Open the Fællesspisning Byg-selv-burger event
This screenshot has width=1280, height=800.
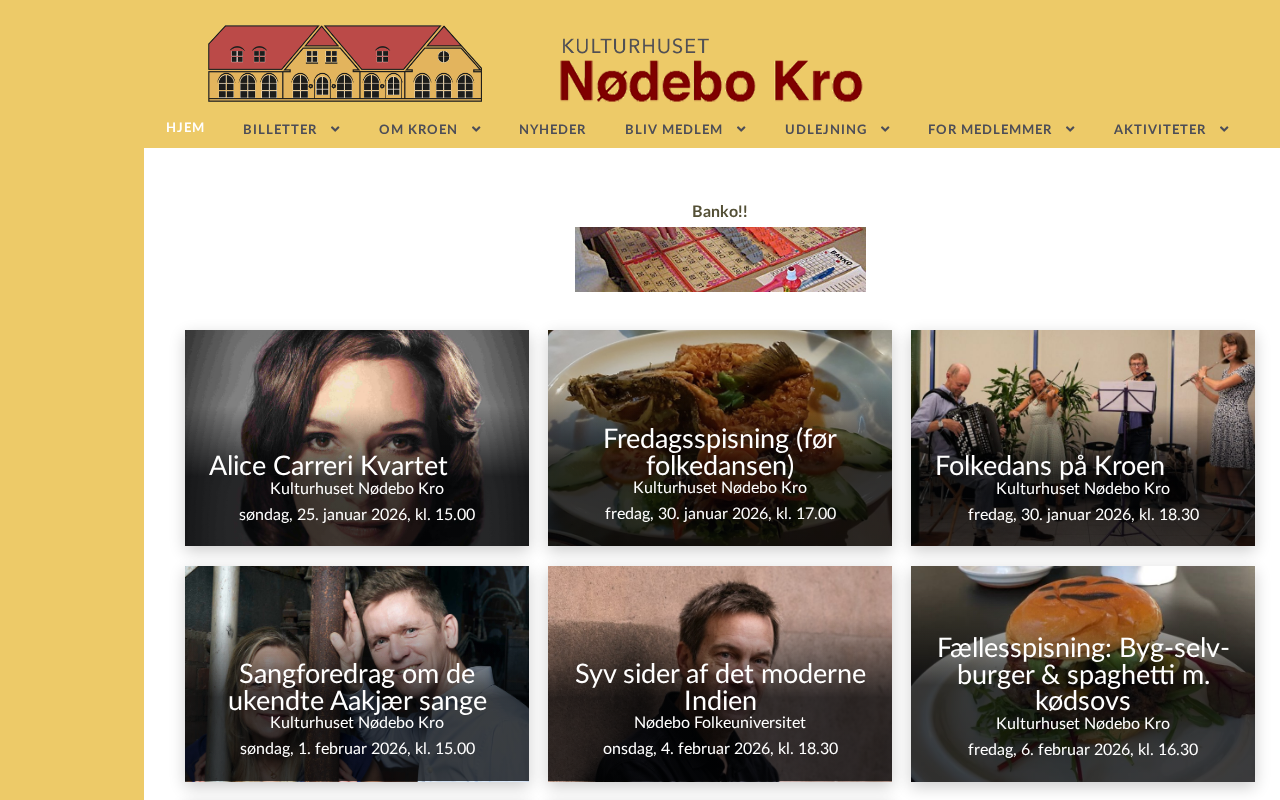pos(1083,674)
